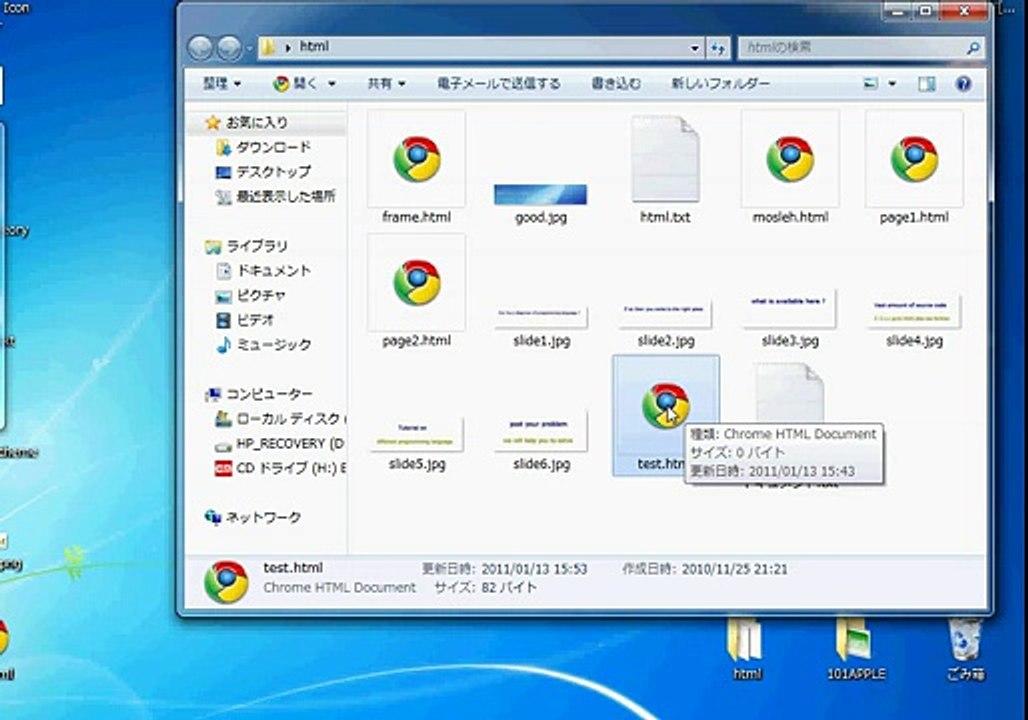Open ドキュメント library

click(272, 271)
